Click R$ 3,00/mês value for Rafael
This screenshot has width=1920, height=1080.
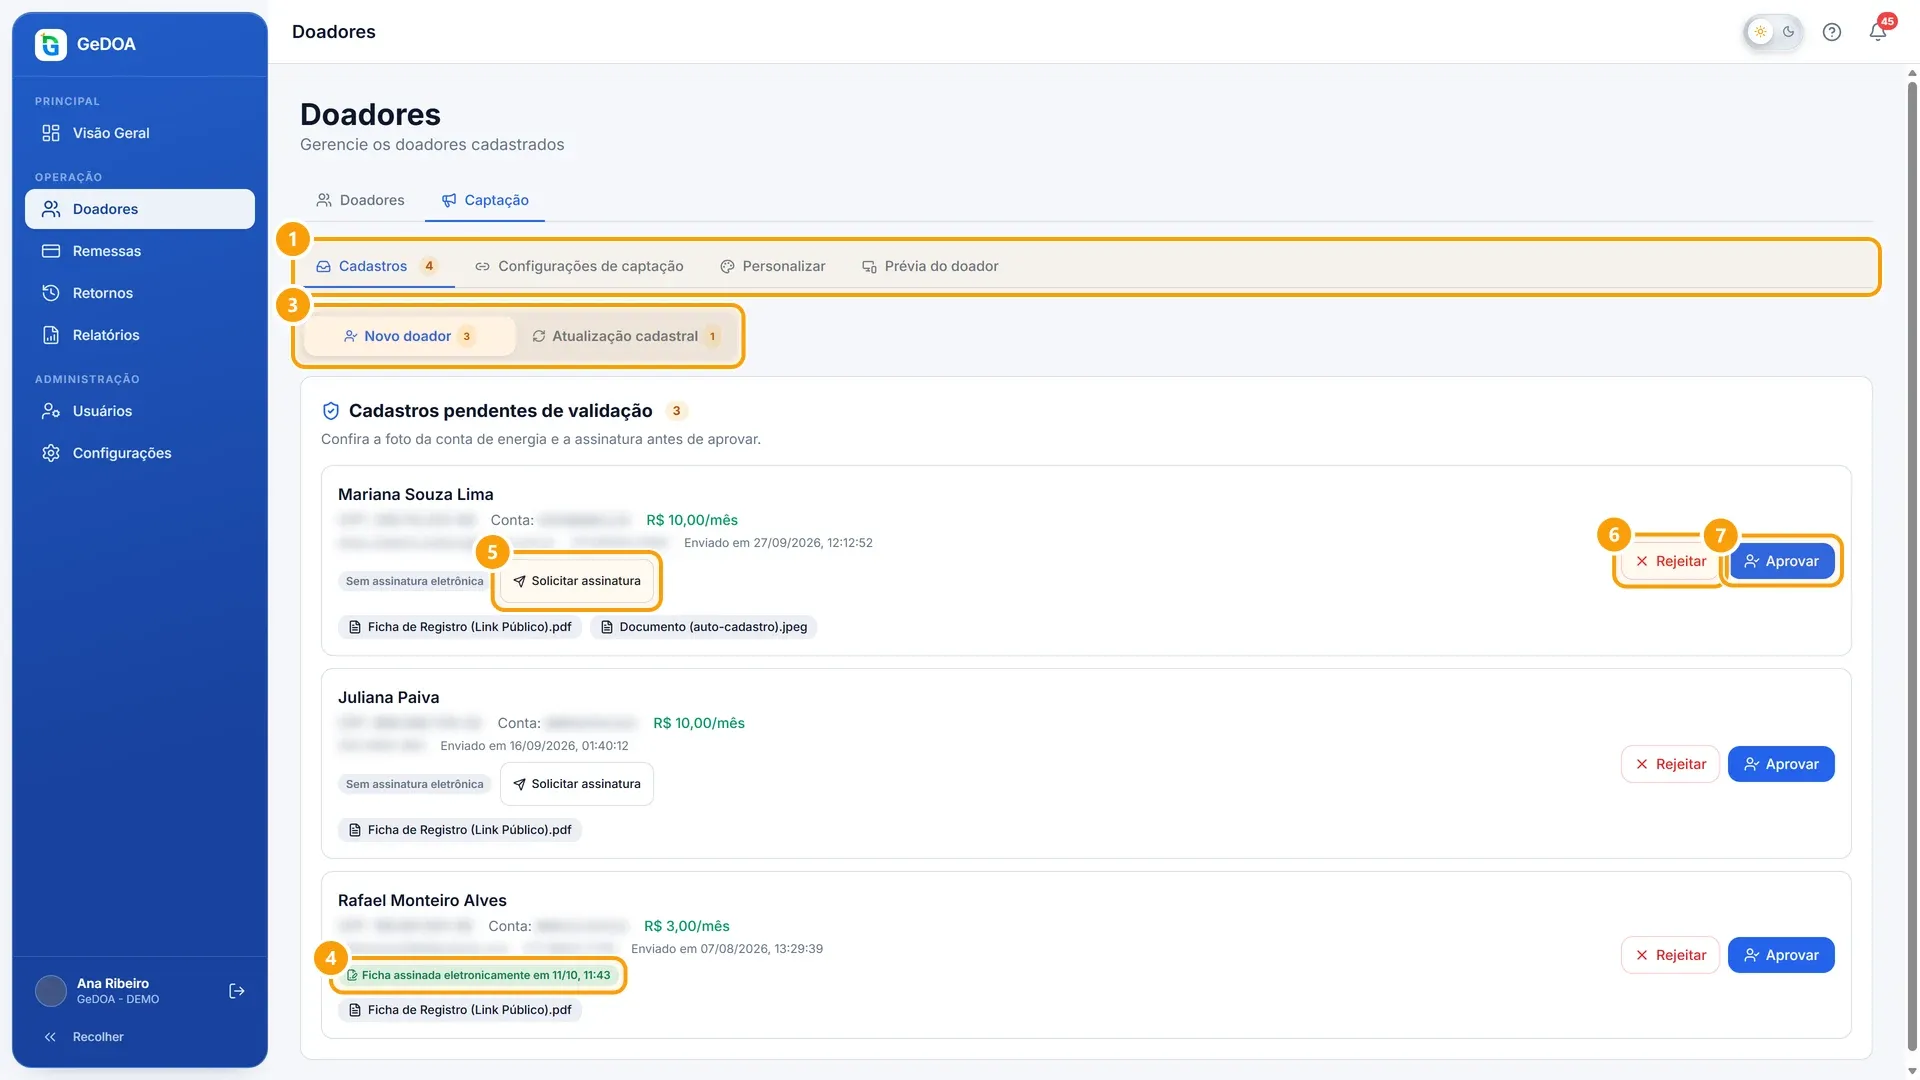687,926
